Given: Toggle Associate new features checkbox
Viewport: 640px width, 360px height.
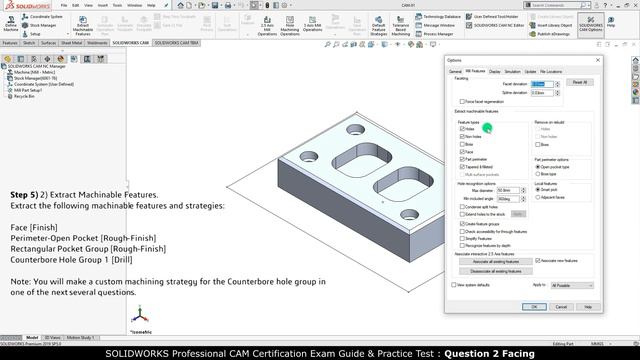Looking at the screenshot, I should click(x=538, y=260).
